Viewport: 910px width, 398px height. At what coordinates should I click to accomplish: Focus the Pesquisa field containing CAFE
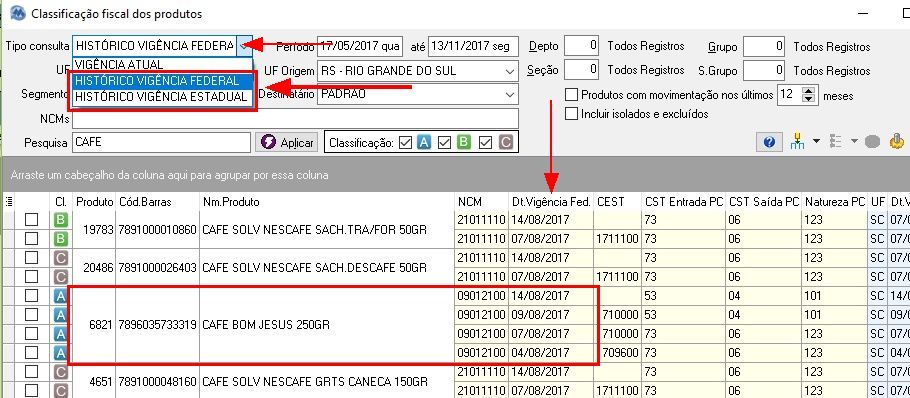coord(161,142)
